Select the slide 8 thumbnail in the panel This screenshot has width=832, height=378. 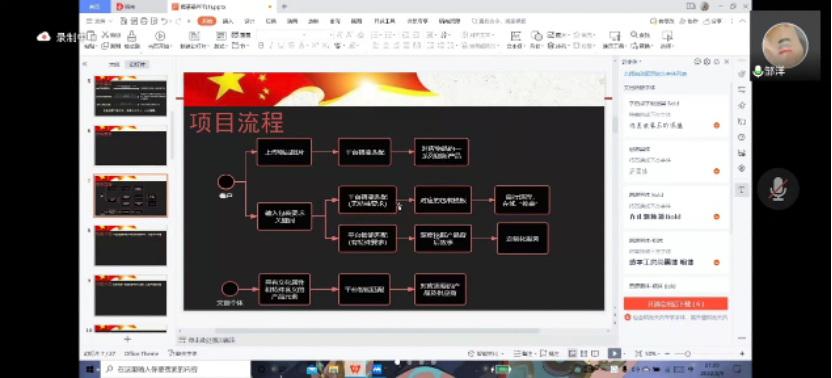coord(131,246)
